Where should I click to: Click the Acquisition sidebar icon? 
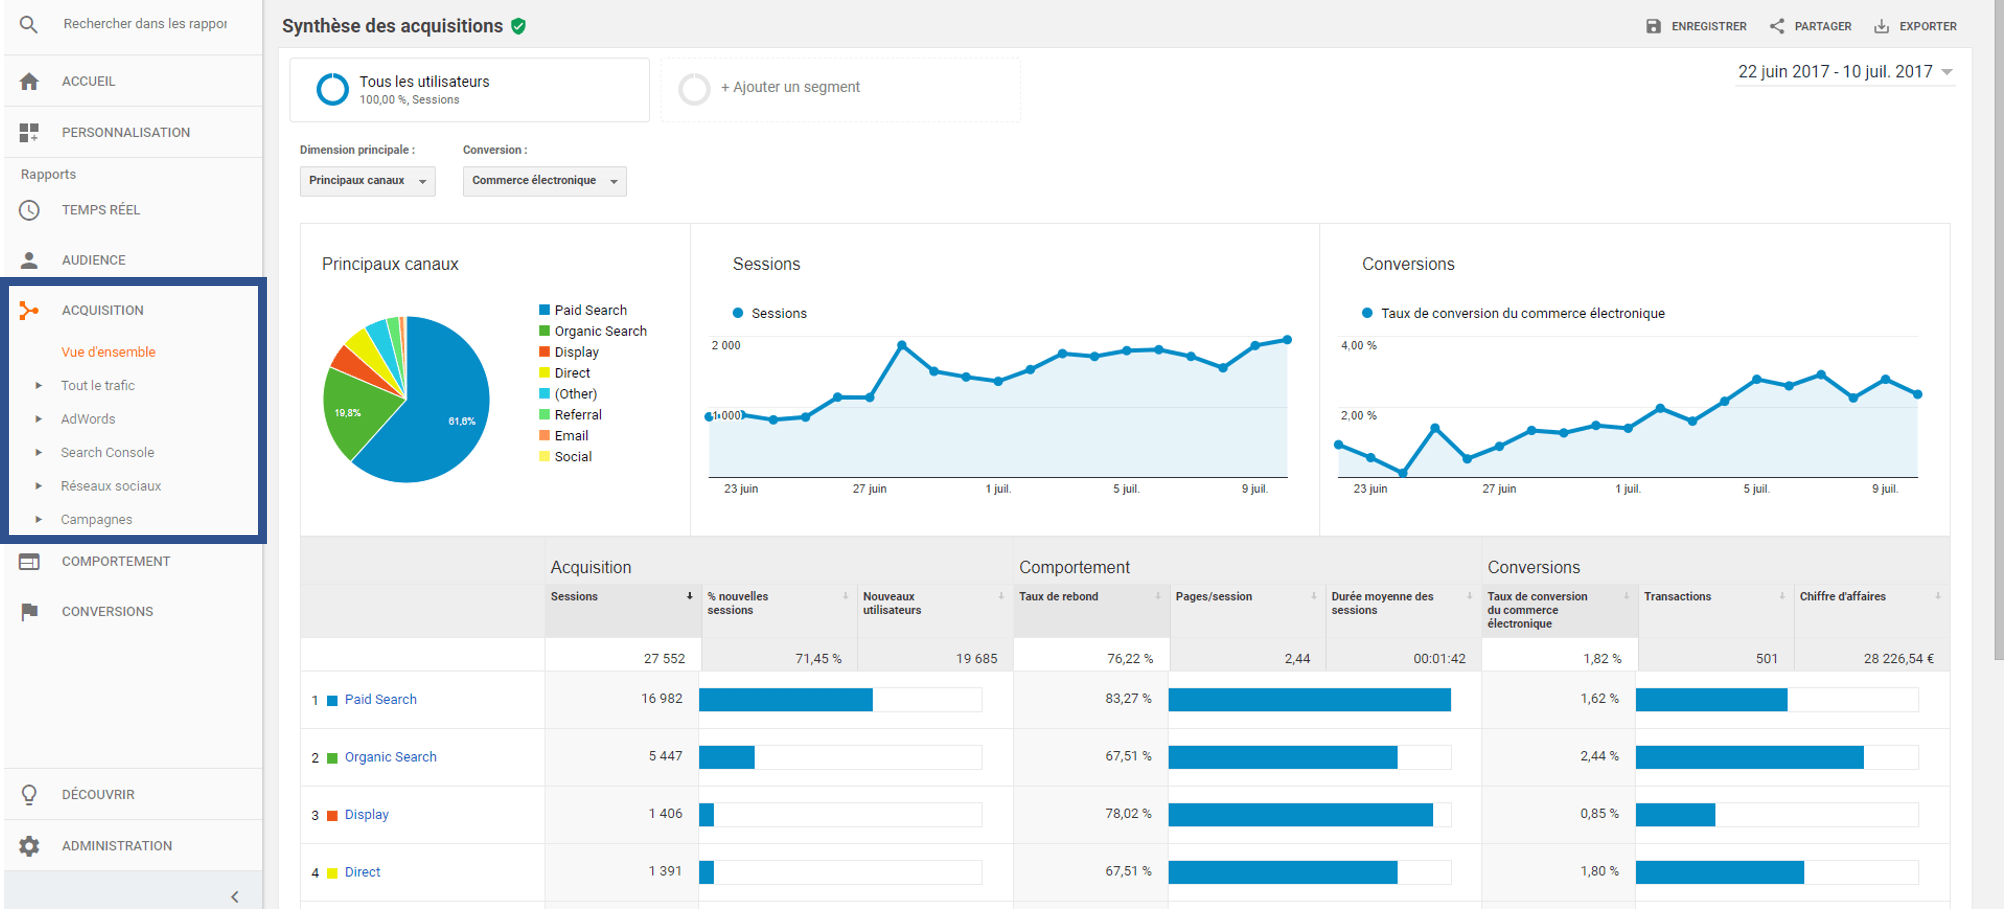click(29, 310)
